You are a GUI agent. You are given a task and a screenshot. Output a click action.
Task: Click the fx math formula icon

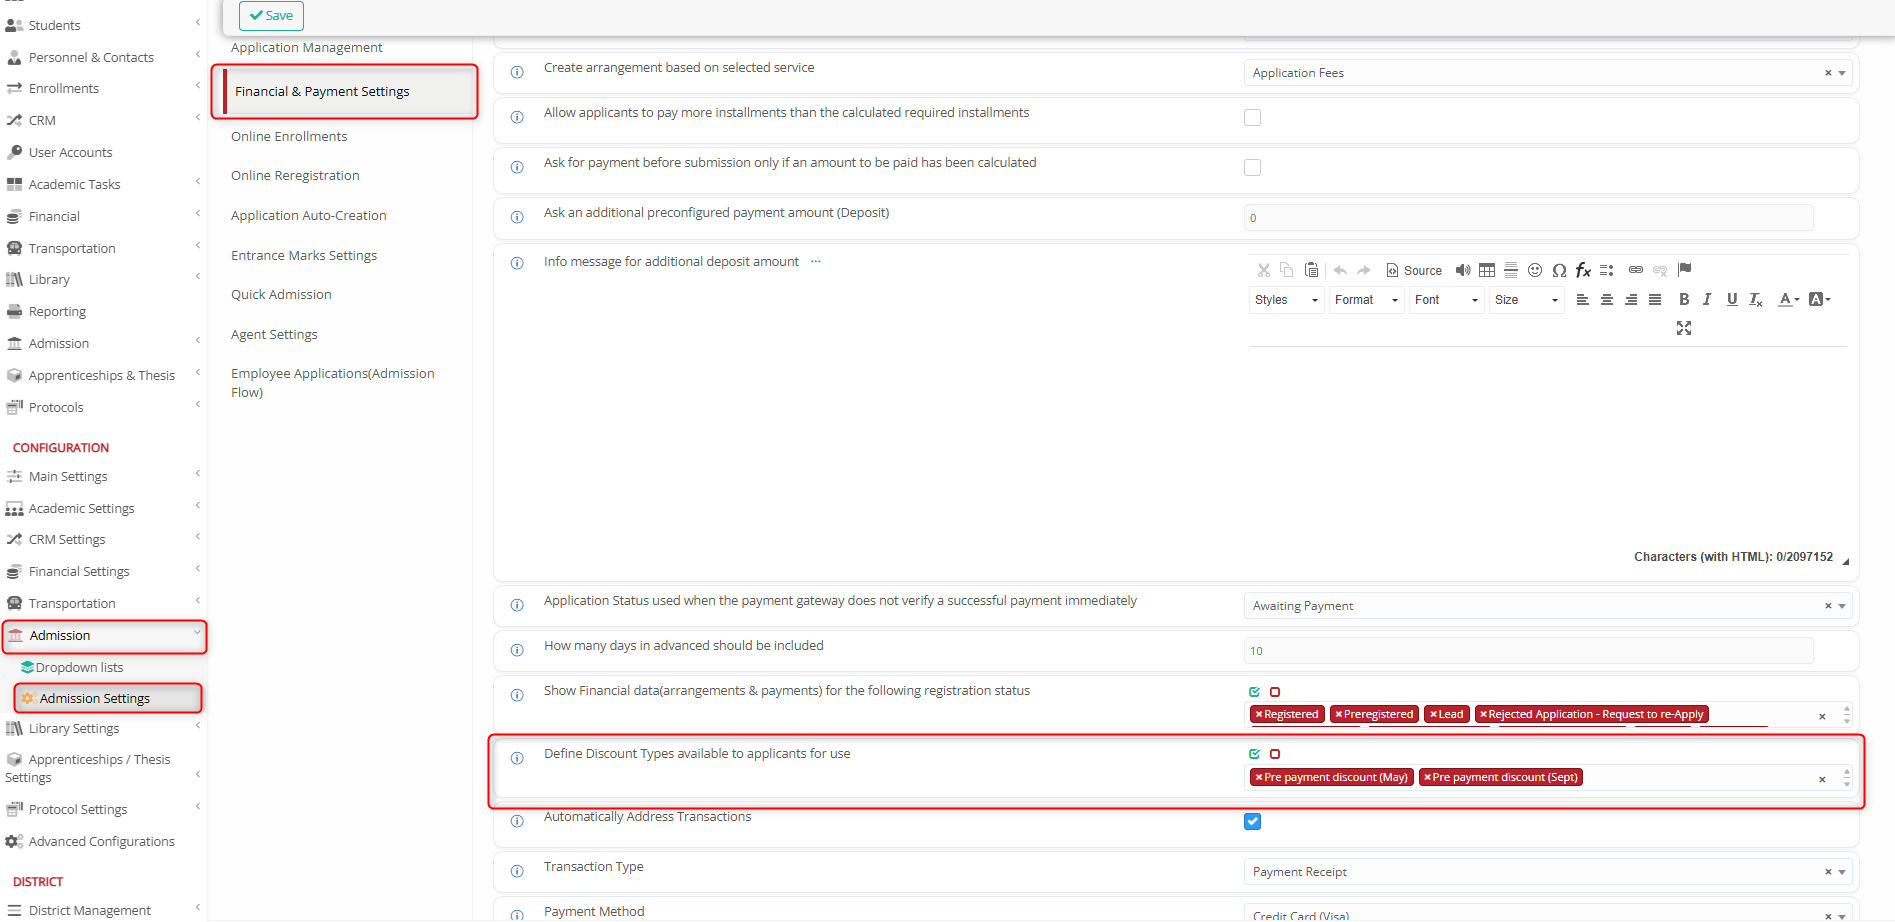[1583, 270]
